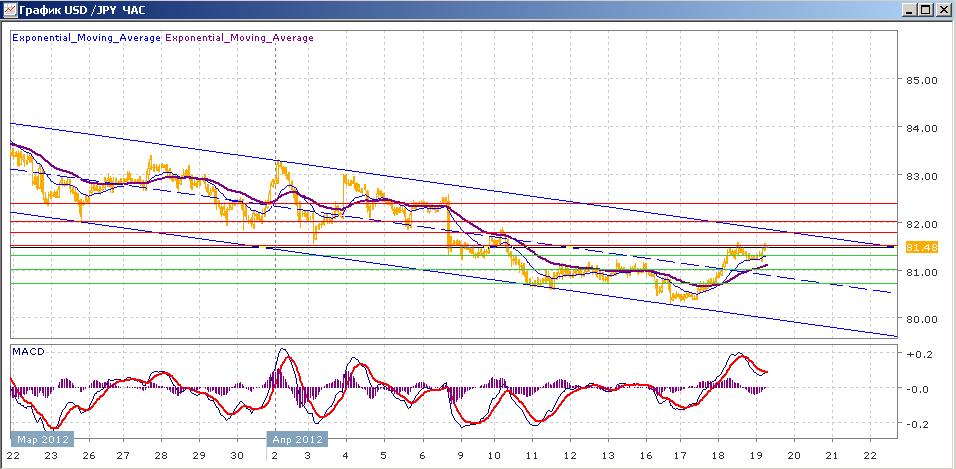Select the purple Exponential_Moving_Average label
Viewport: 956px width, 469px height.
click(239, 38)
